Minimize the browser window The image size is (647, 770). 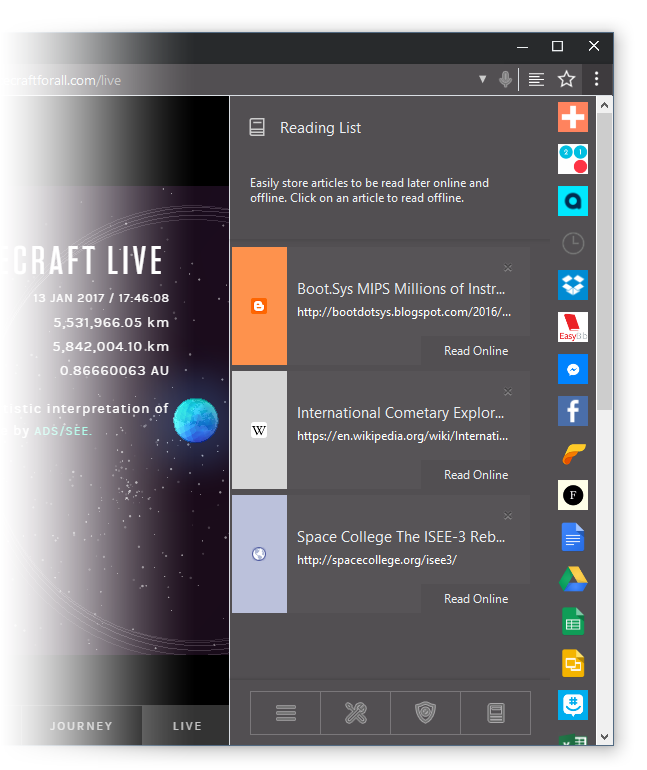522,47
